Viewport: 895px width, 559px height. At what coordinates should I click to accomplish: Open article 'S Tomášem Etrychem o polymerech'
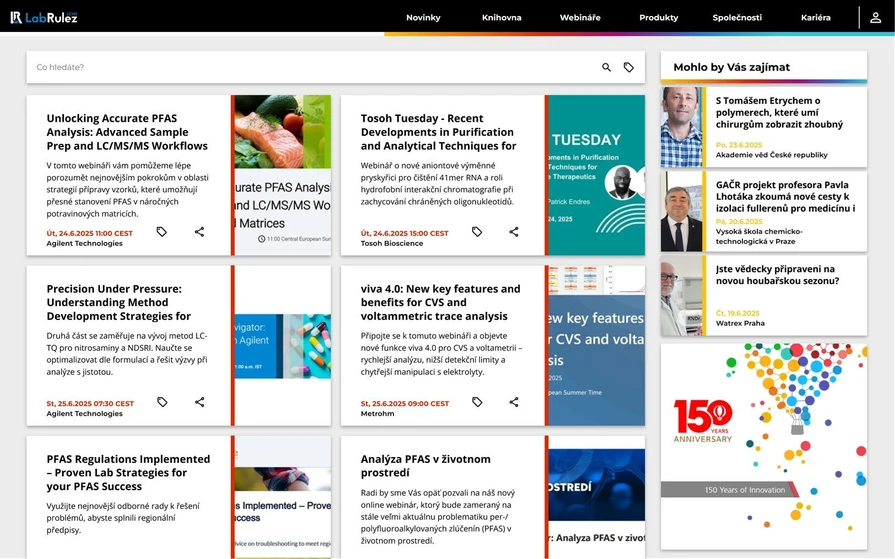click(779, 112)
